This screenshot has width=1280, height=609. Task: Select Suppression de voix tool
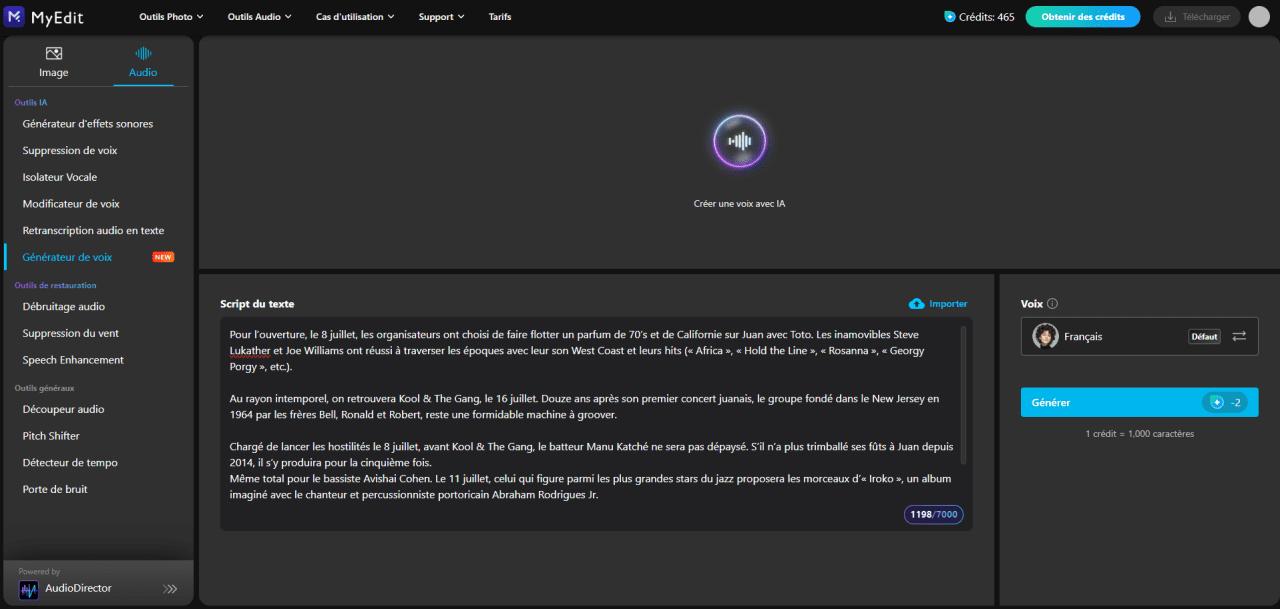(x=70, y=151)
